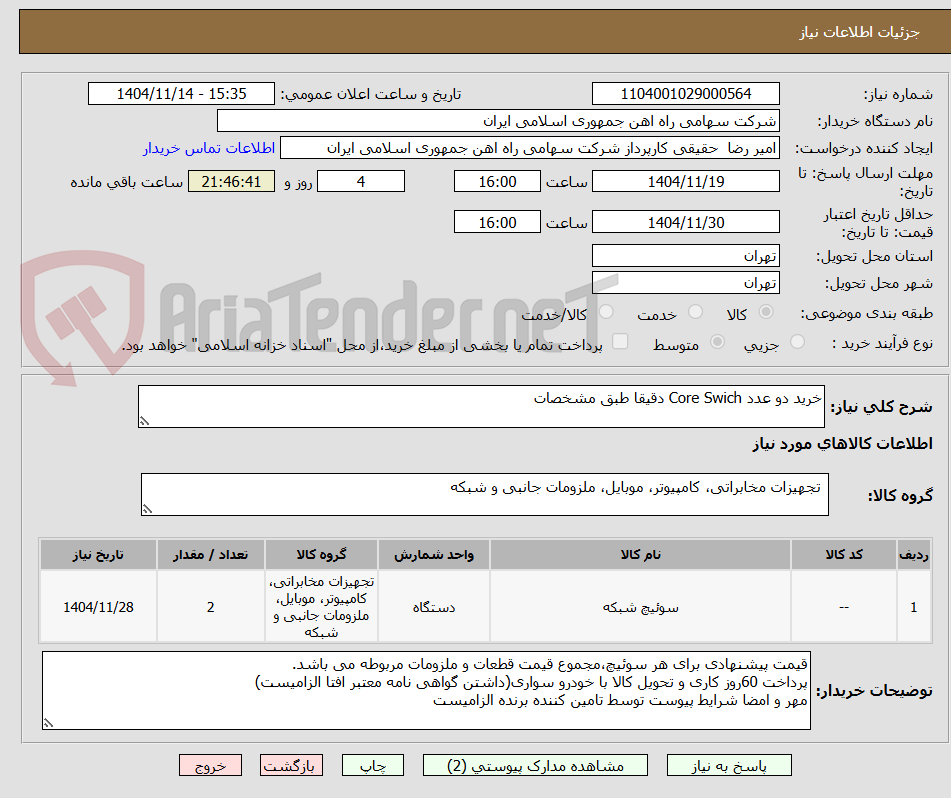951x798 pixels.
Task: Click the resize handle of شرح کلی نیاز box
Action: [144, 421]
